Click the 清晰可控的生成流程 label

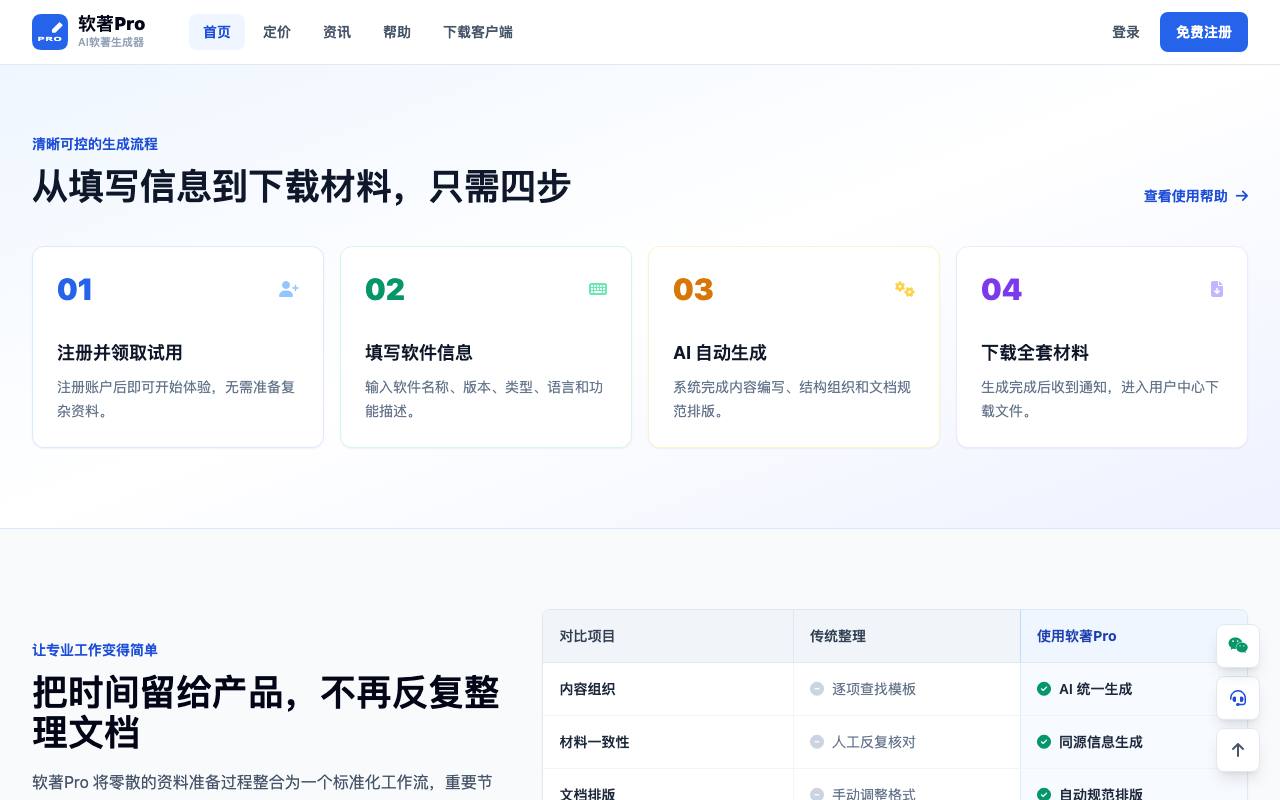(x=95, y=144)
